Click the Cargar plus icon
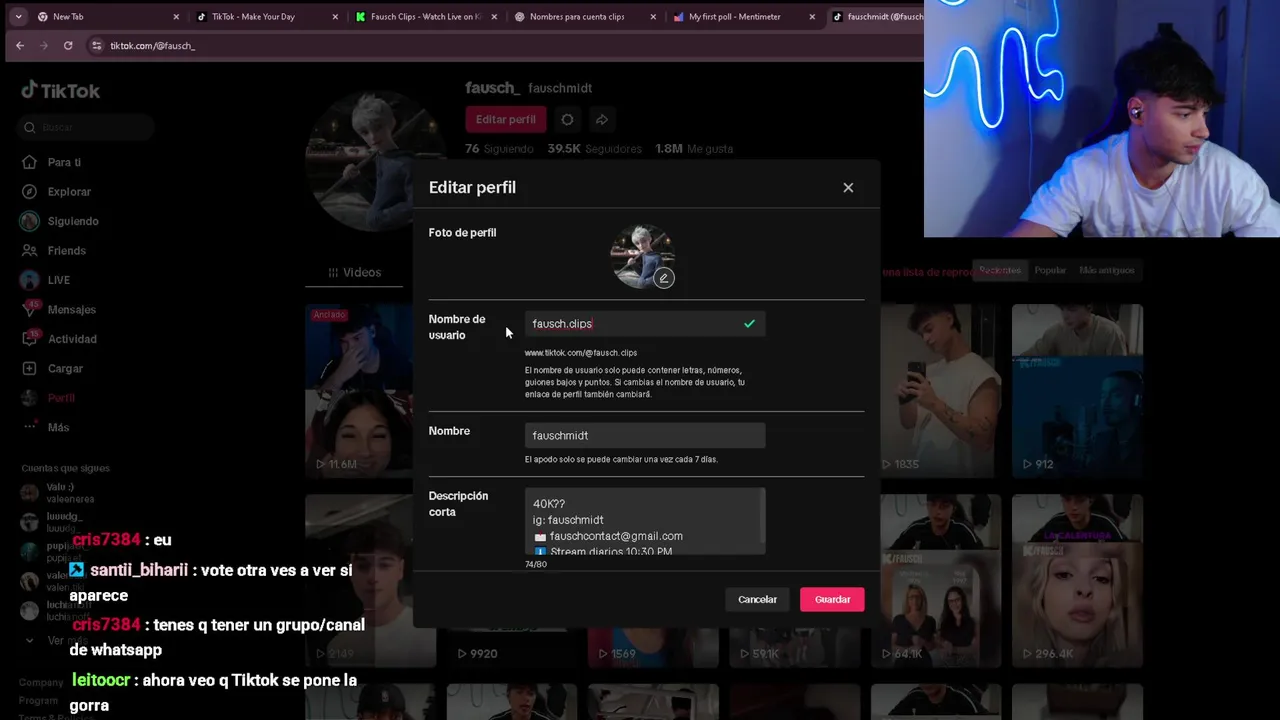 pyautogui.click(x=29, y=368)
